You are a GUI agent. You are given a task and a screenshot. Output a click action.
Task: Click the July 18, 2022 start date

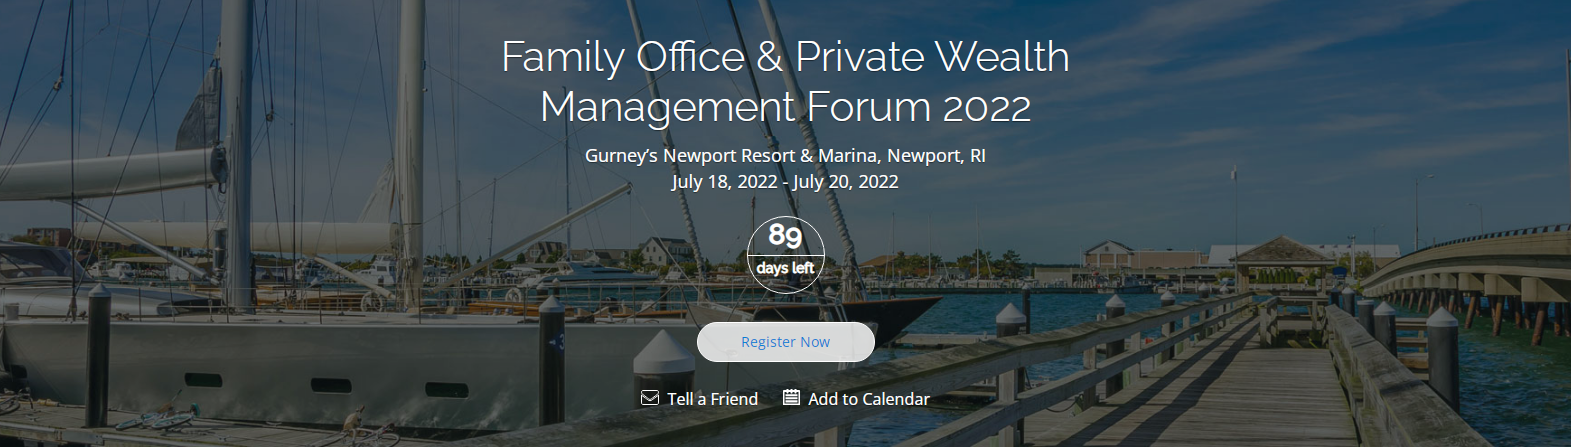tap(724, 181)
